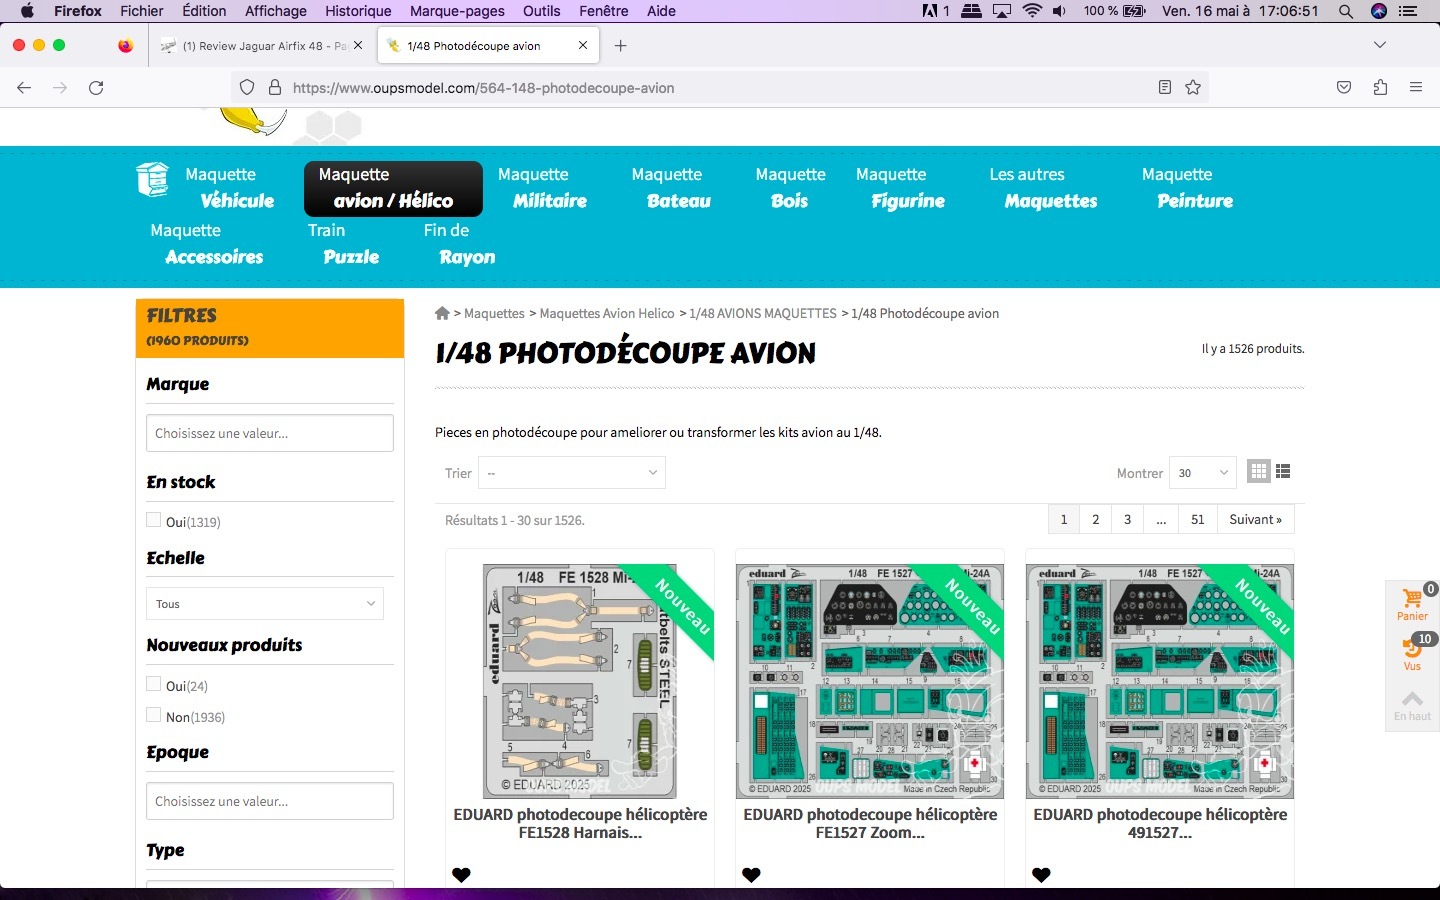Go back to the previous page

[x=24, y=88]
